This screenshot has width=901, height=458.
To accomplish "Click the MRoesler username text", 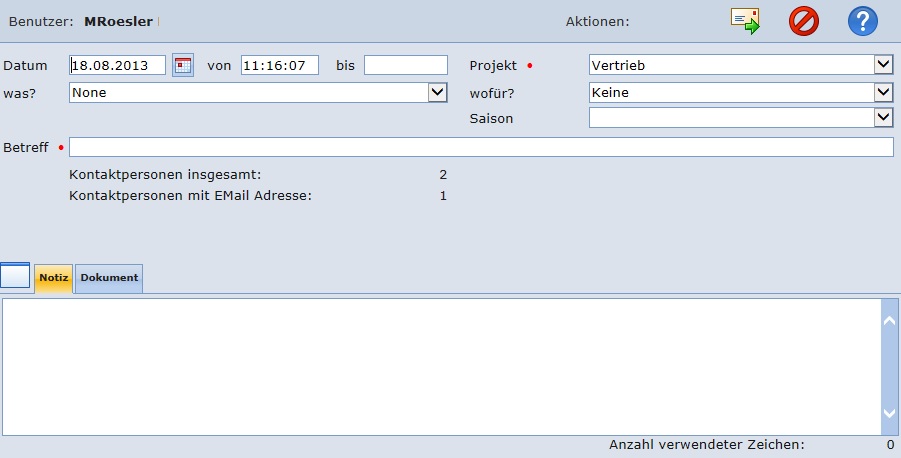I will click(x=118, y=21).
